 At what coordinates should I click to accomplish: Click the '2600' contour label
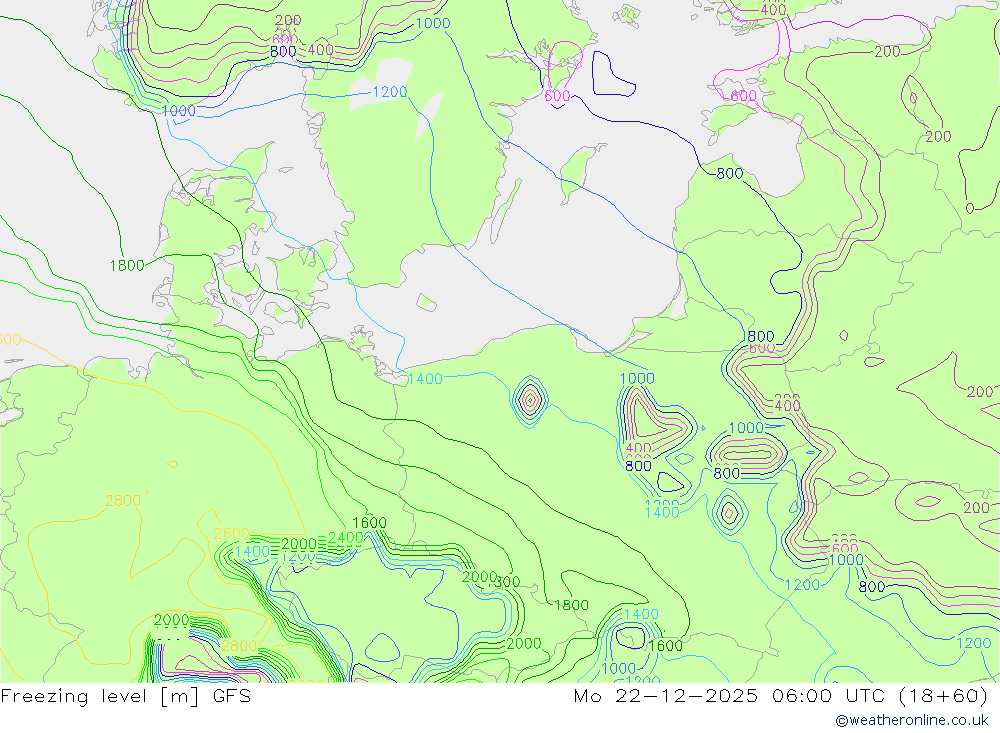(232, 533)
